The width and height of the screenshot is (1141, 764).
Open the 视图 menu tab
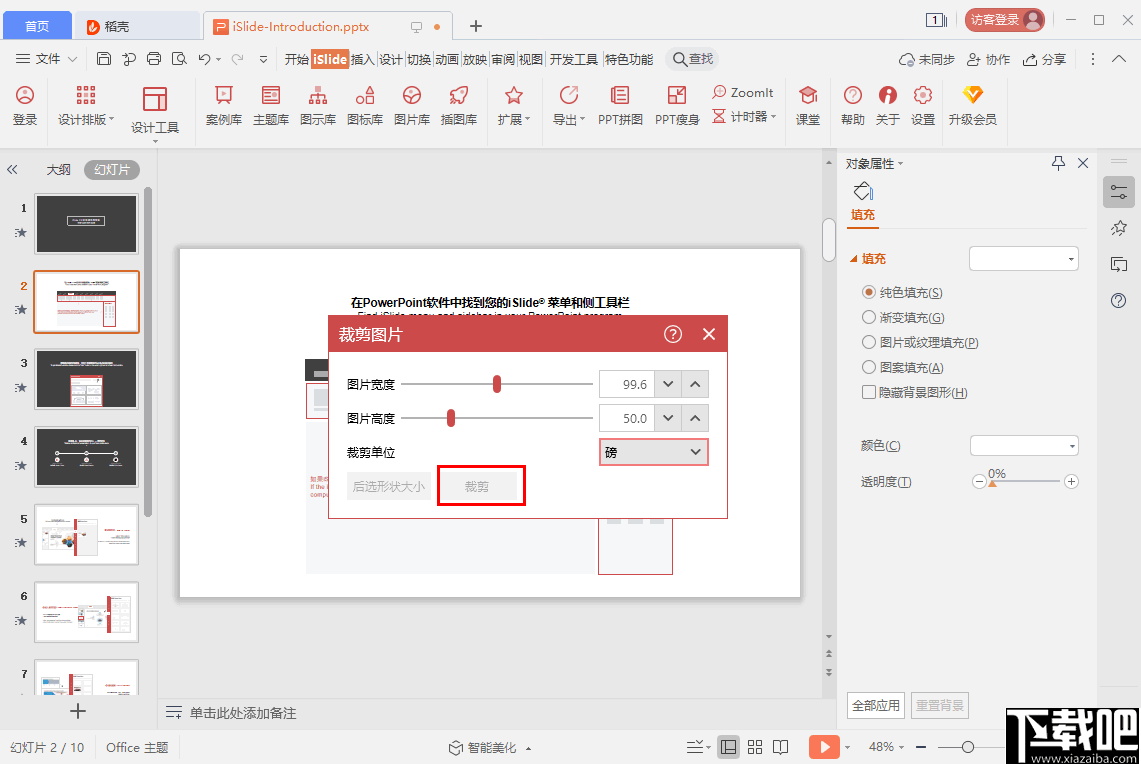(x=531, y=59)
